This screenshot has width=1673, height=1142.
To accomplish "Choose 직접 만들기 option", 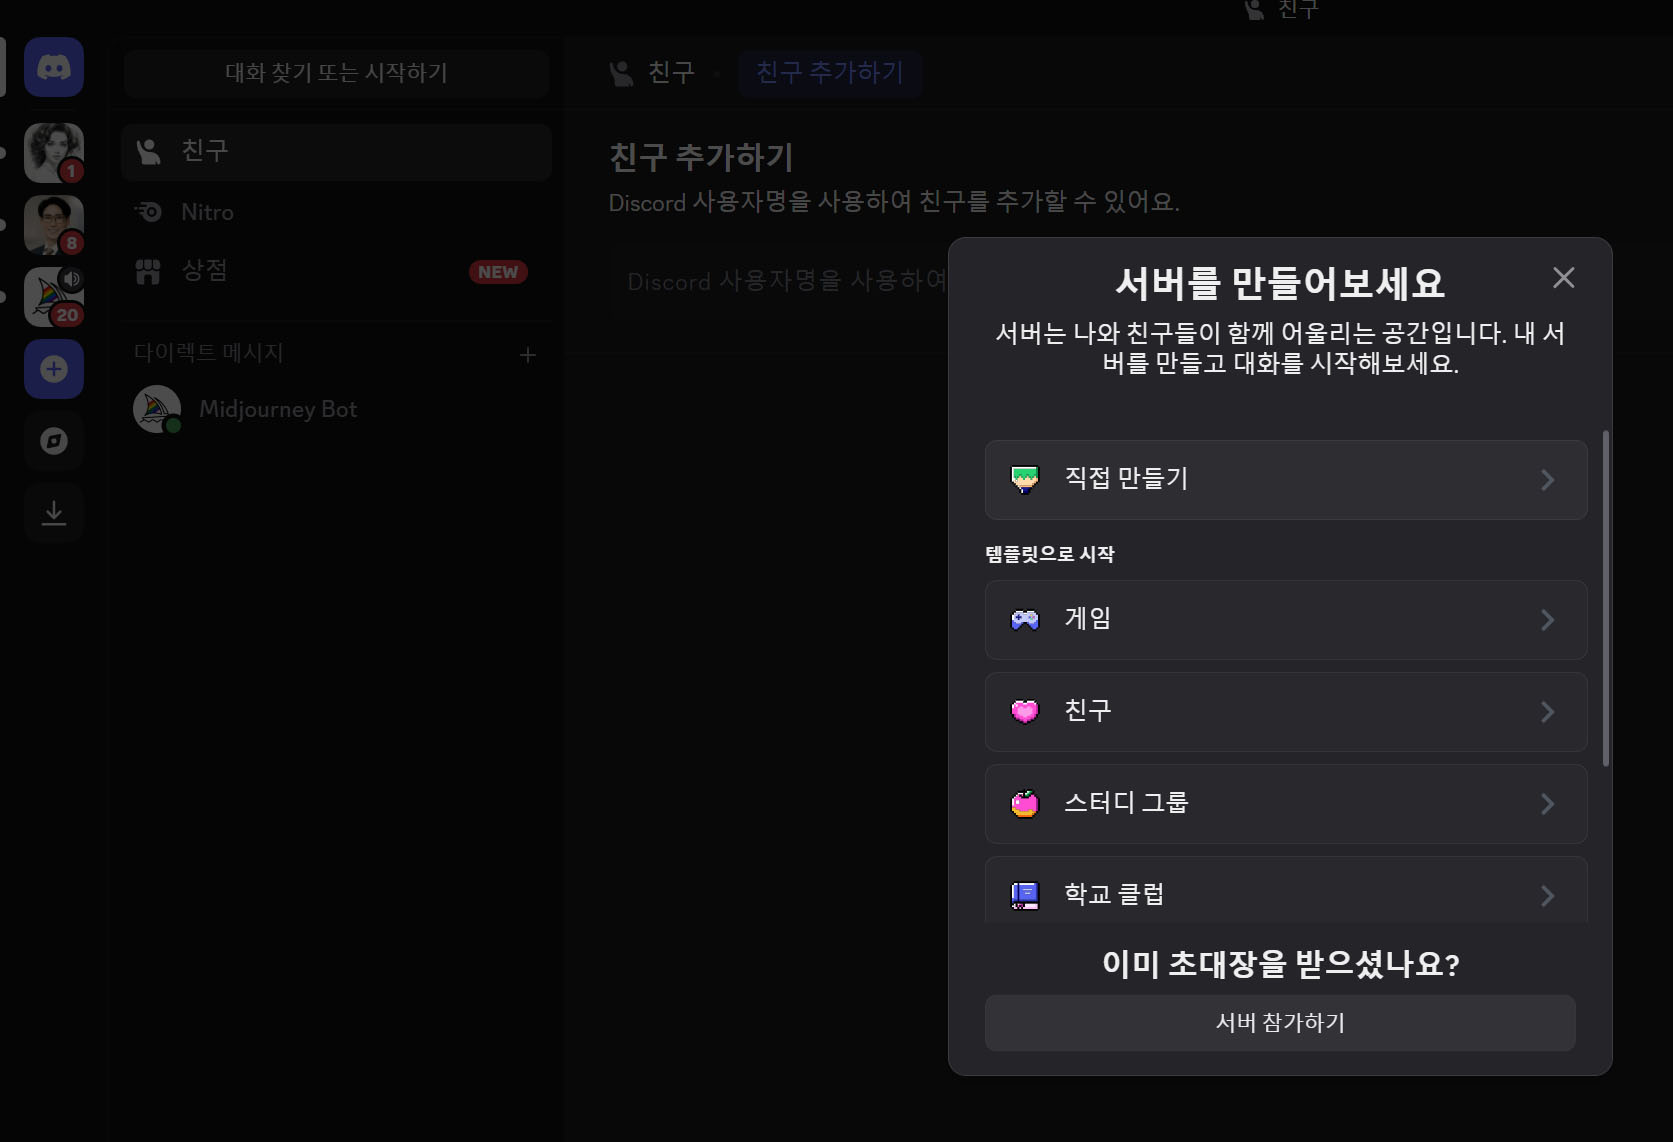I will pos(1286,480).
